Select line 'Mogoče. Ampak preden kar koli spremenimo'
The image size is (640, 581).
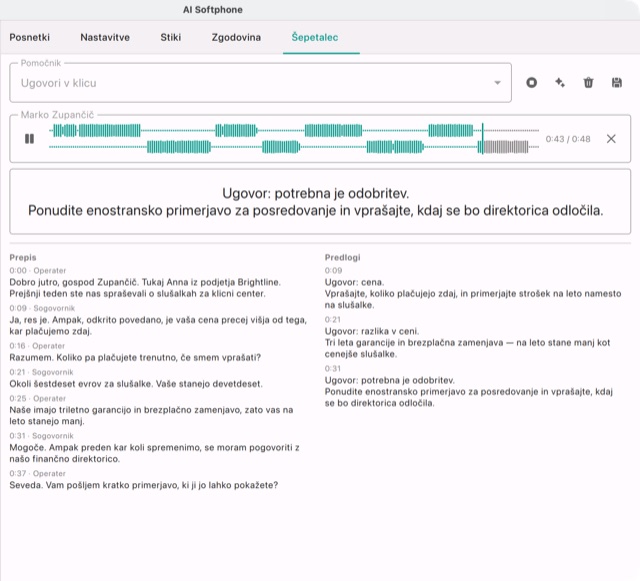pos(154,453)
